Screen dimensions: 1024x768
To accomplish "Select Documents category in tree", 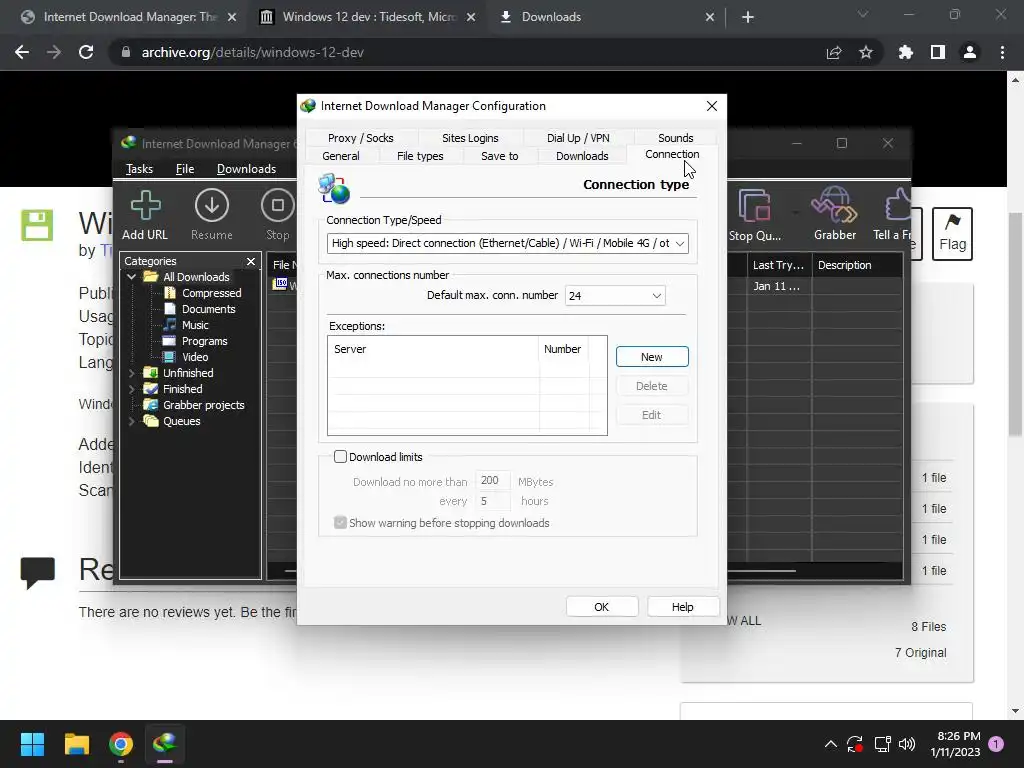I will (208, 309).
